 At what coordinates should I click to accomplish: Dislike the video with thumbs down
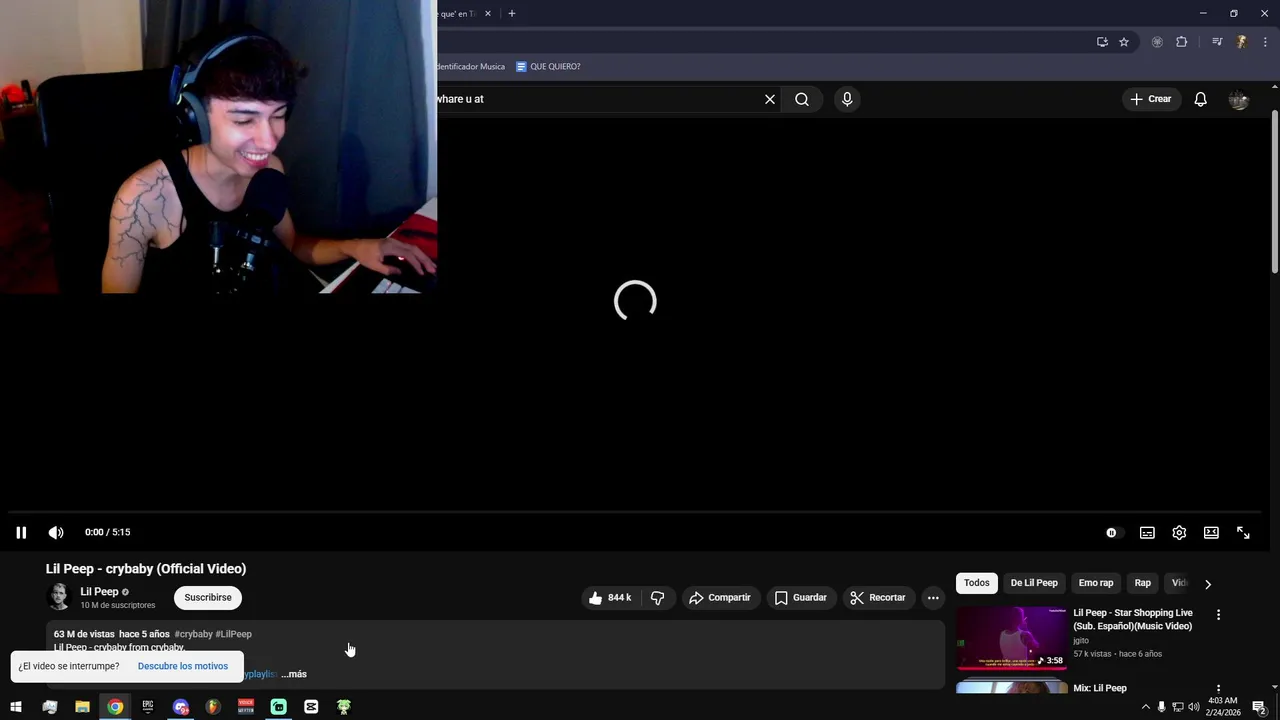coord(658,598)
